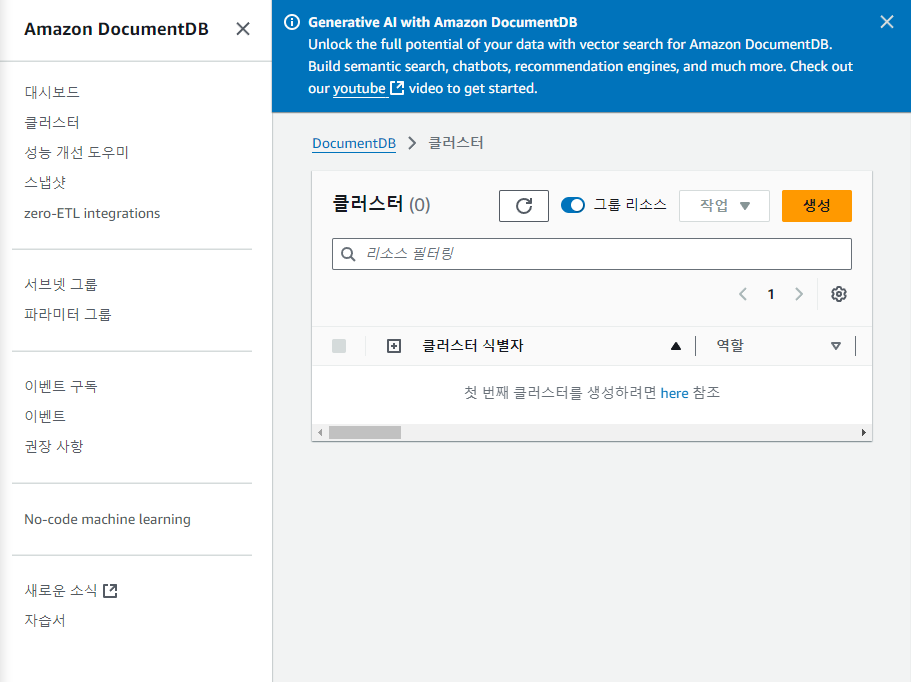This screenshot has width=911, height=682.
Task: Sort by 역할 column arrow
Action: [835, 346]
